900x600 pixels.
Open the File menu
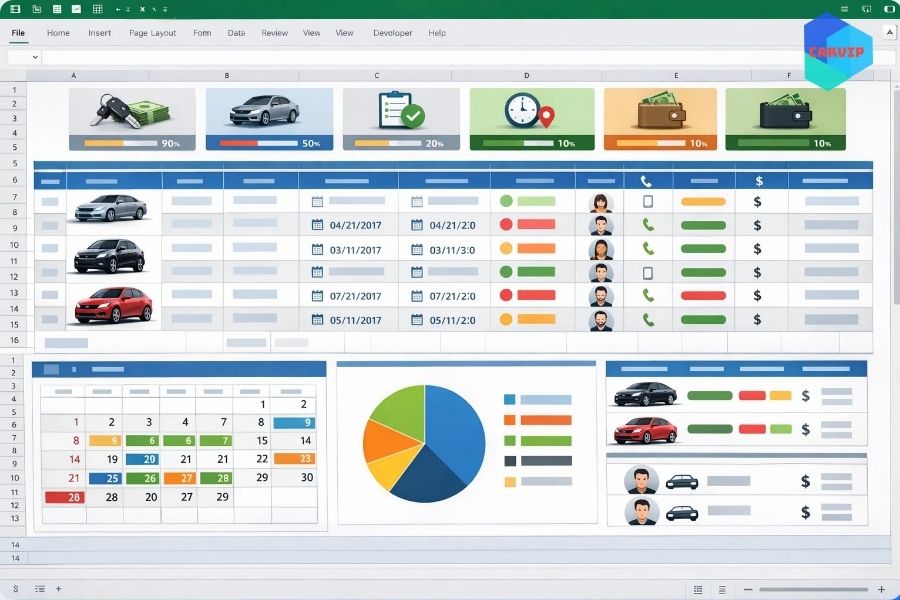click(x=18, y=33)
